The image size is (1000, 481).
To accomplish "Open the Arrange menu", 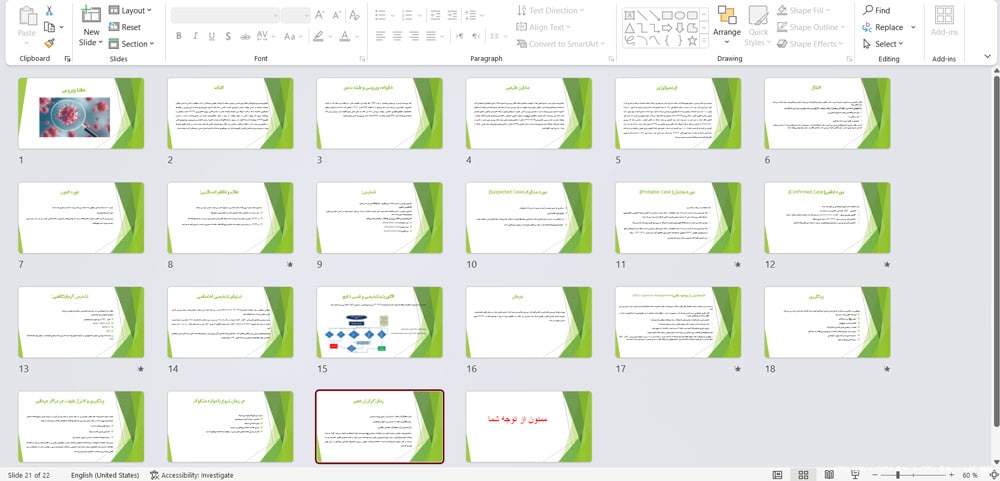I will coord(726,26).
